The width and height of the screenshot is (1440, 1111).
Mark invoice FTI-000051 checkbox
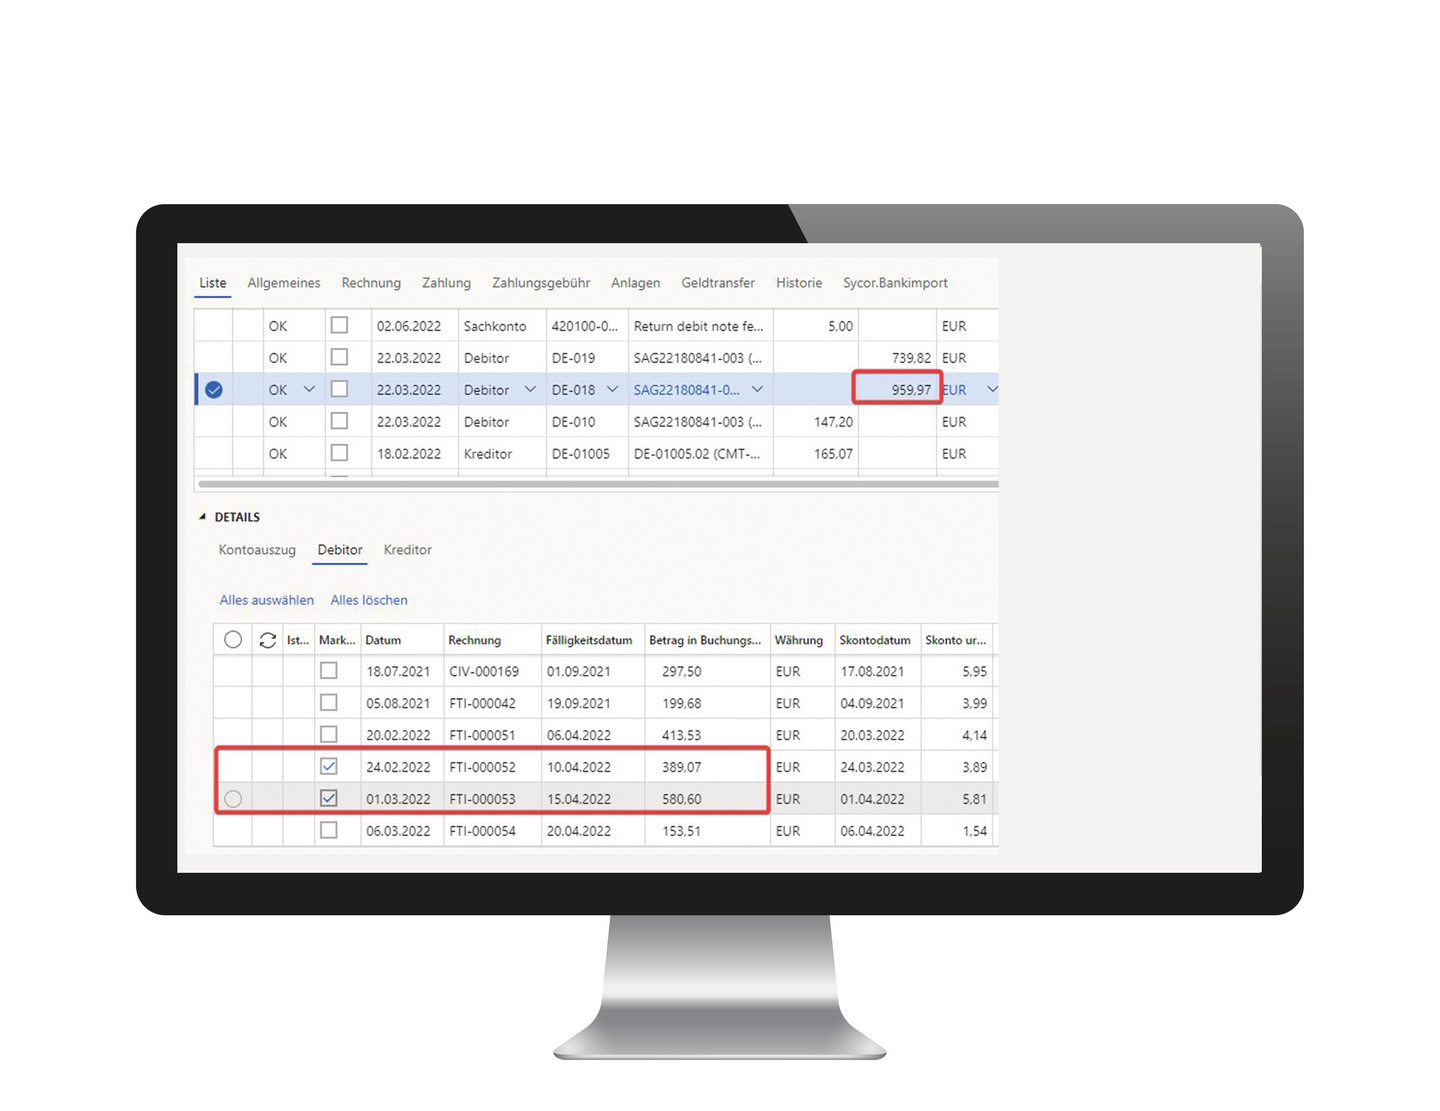pos(328,735)
